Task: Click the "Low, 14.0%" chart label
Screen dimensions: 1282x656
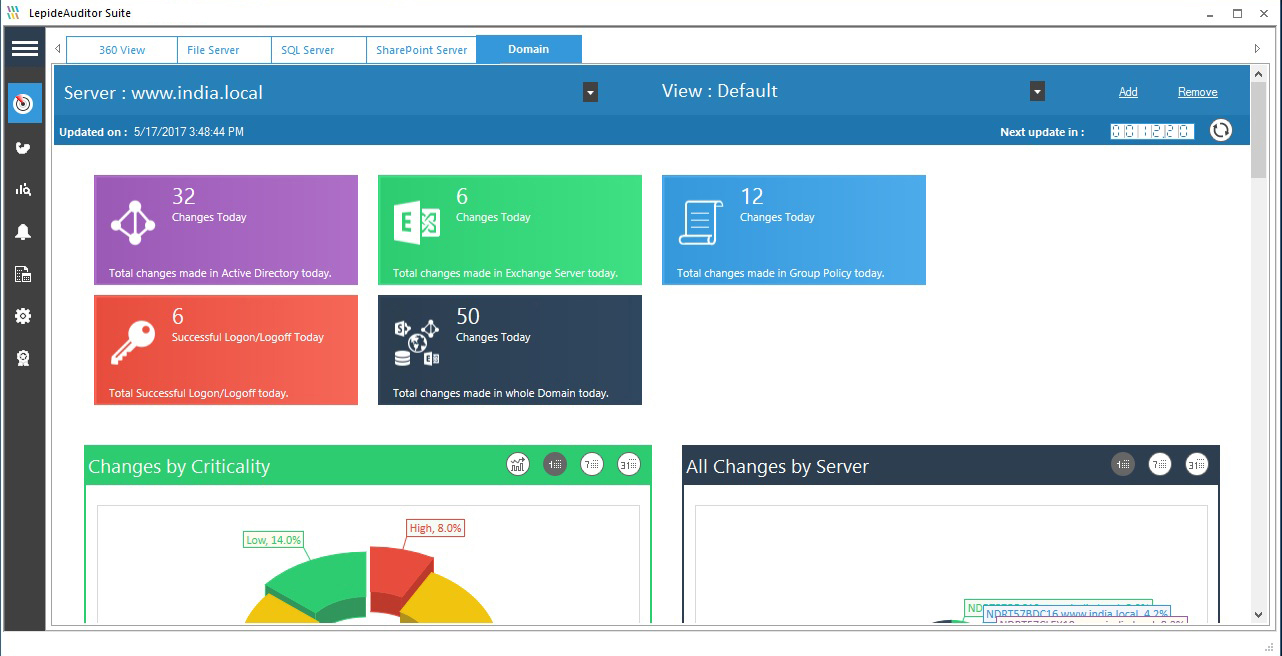Action: point(274,540)
